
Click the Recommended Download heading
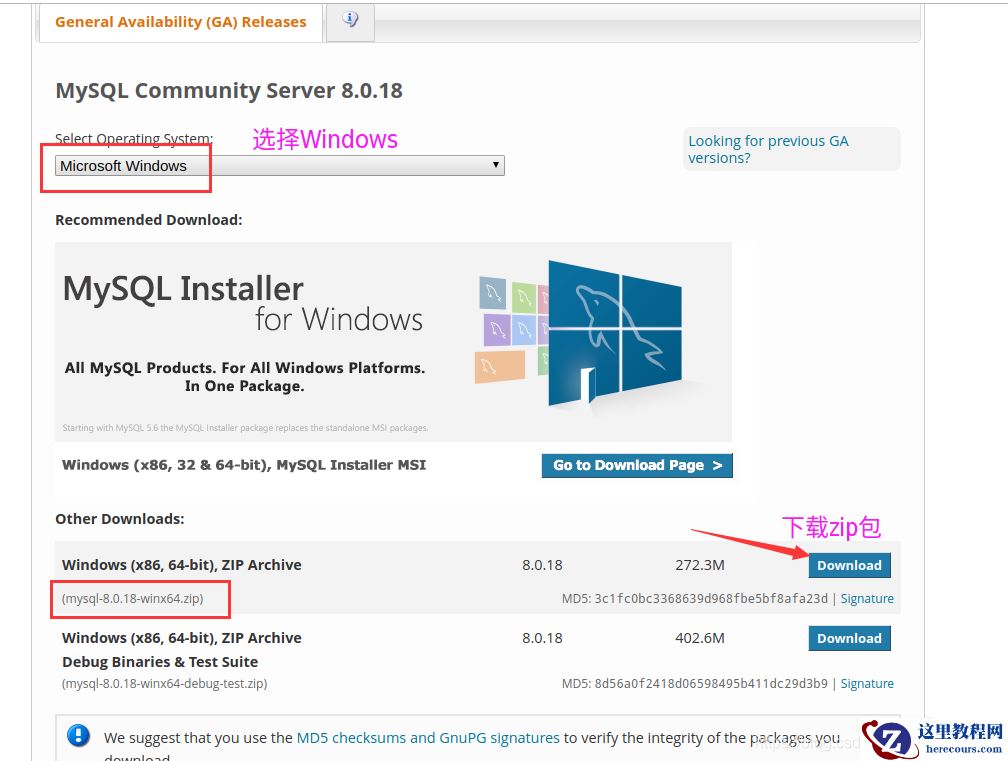tap(148, 220)
